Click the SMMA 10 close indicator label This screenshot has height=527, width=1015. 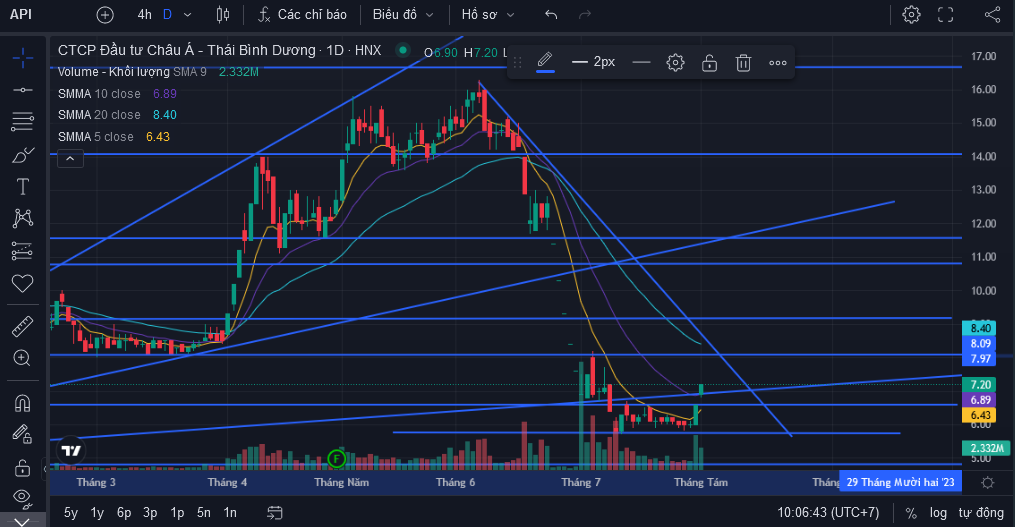point(99,94)
